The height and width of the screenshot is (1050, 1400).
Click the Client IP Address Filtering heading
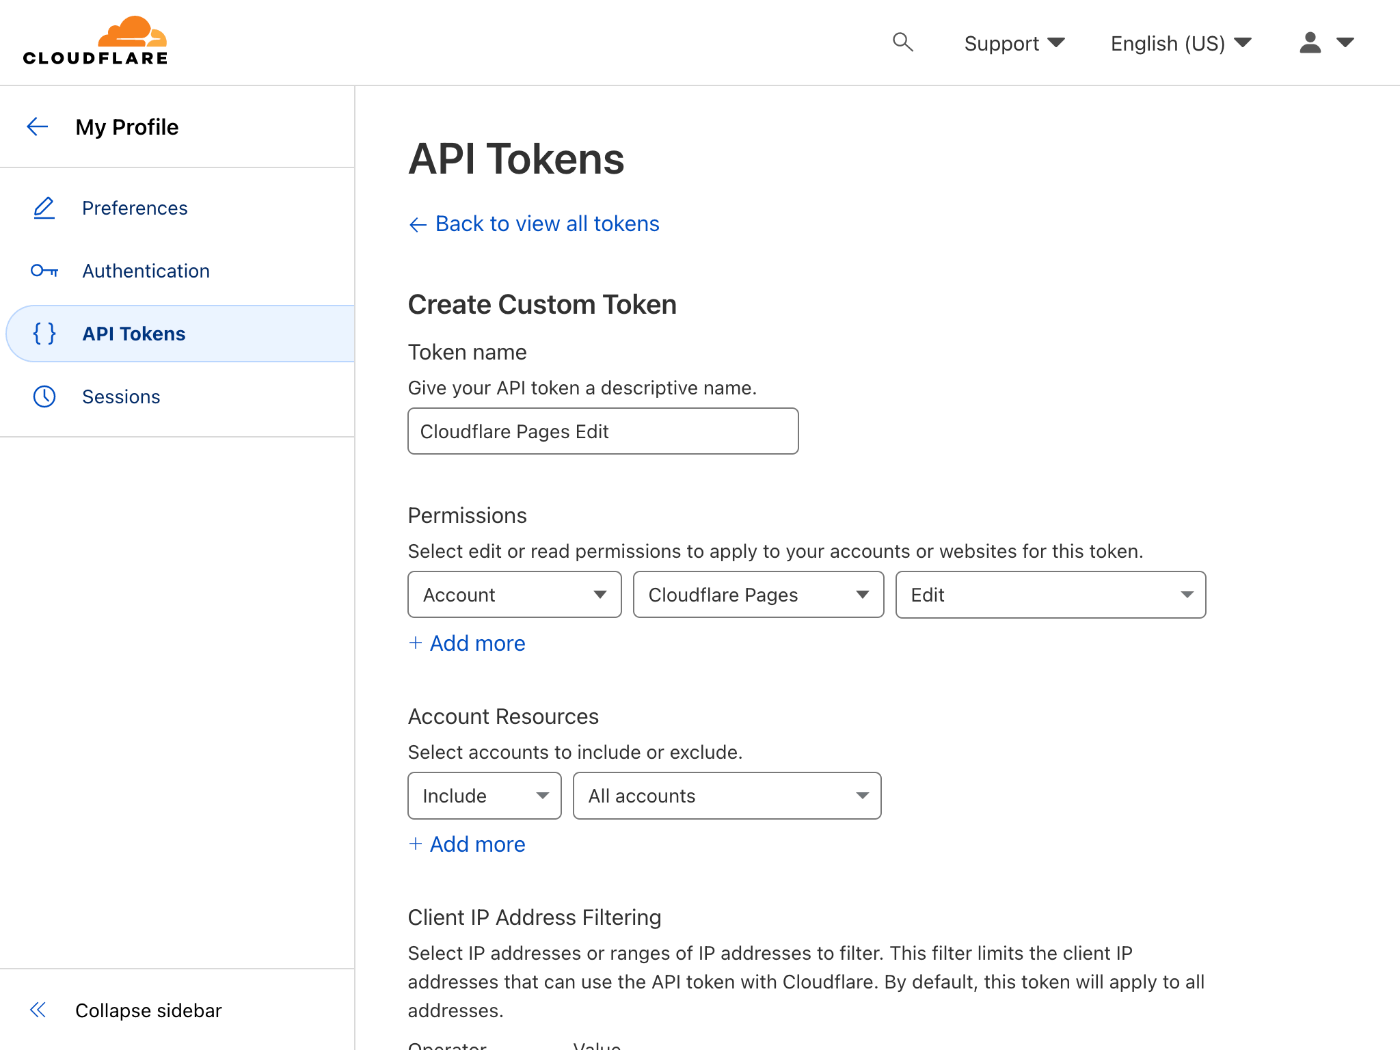point(535,917)
